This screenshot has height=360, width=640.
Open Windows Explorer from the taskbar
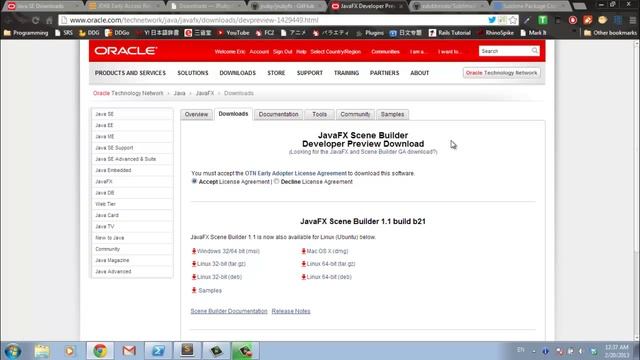click(x=42, y=351)
